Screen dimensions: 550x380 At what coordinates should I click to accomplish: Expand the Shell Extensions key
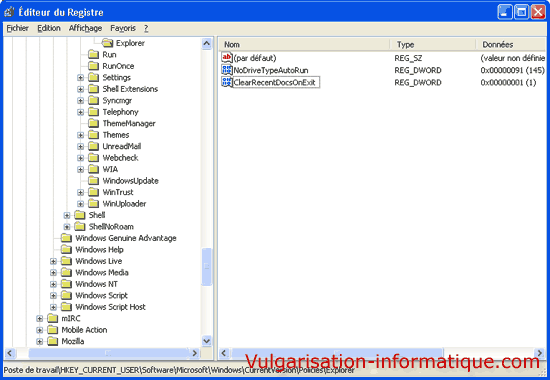80,89
